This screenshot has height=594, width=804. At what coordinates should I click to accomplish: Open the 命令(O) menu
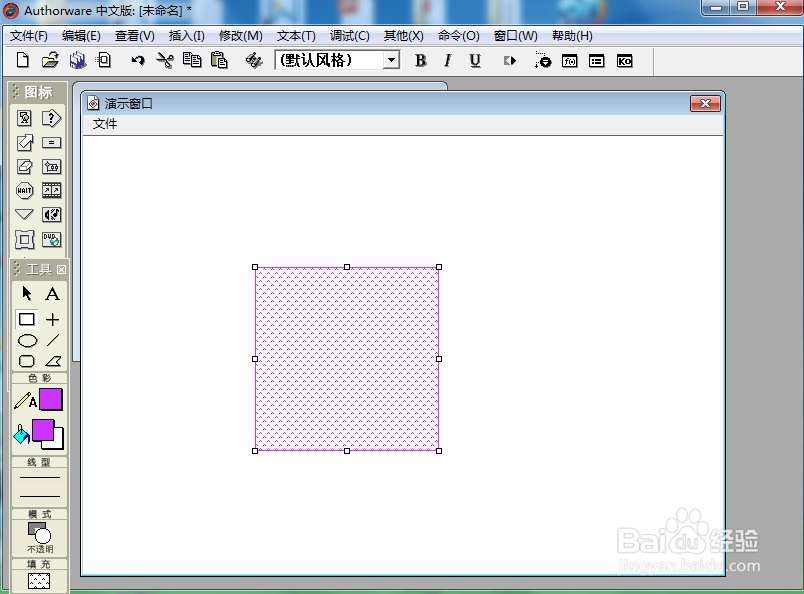[458, 36]
